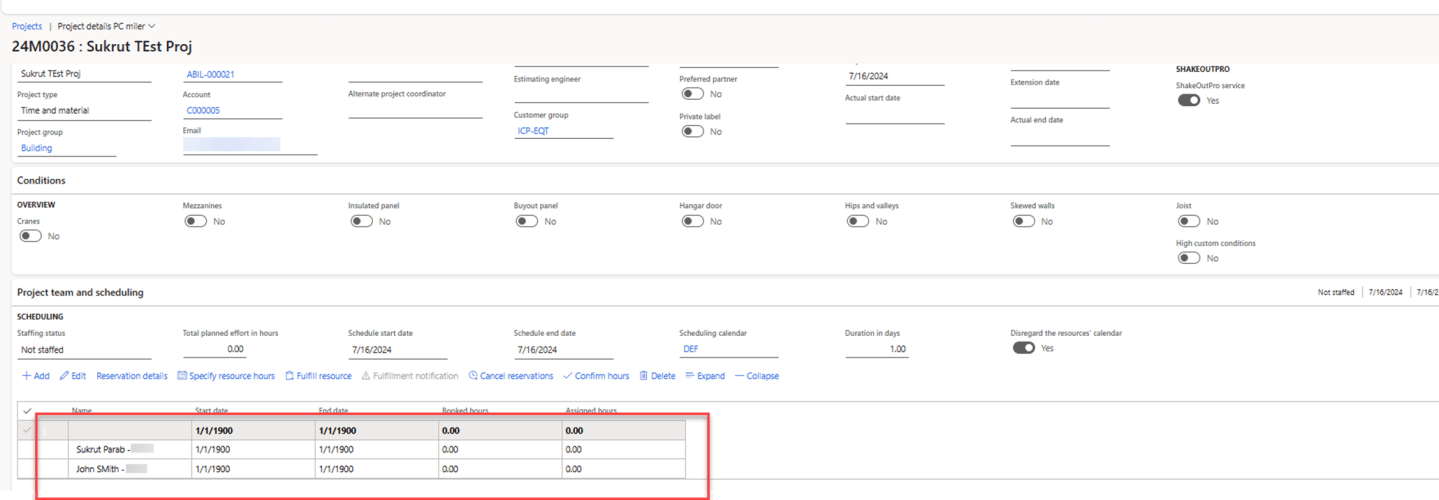The image size is (1439, 500).
Task: Click the Schedule start date field
Action: [398, 350]
